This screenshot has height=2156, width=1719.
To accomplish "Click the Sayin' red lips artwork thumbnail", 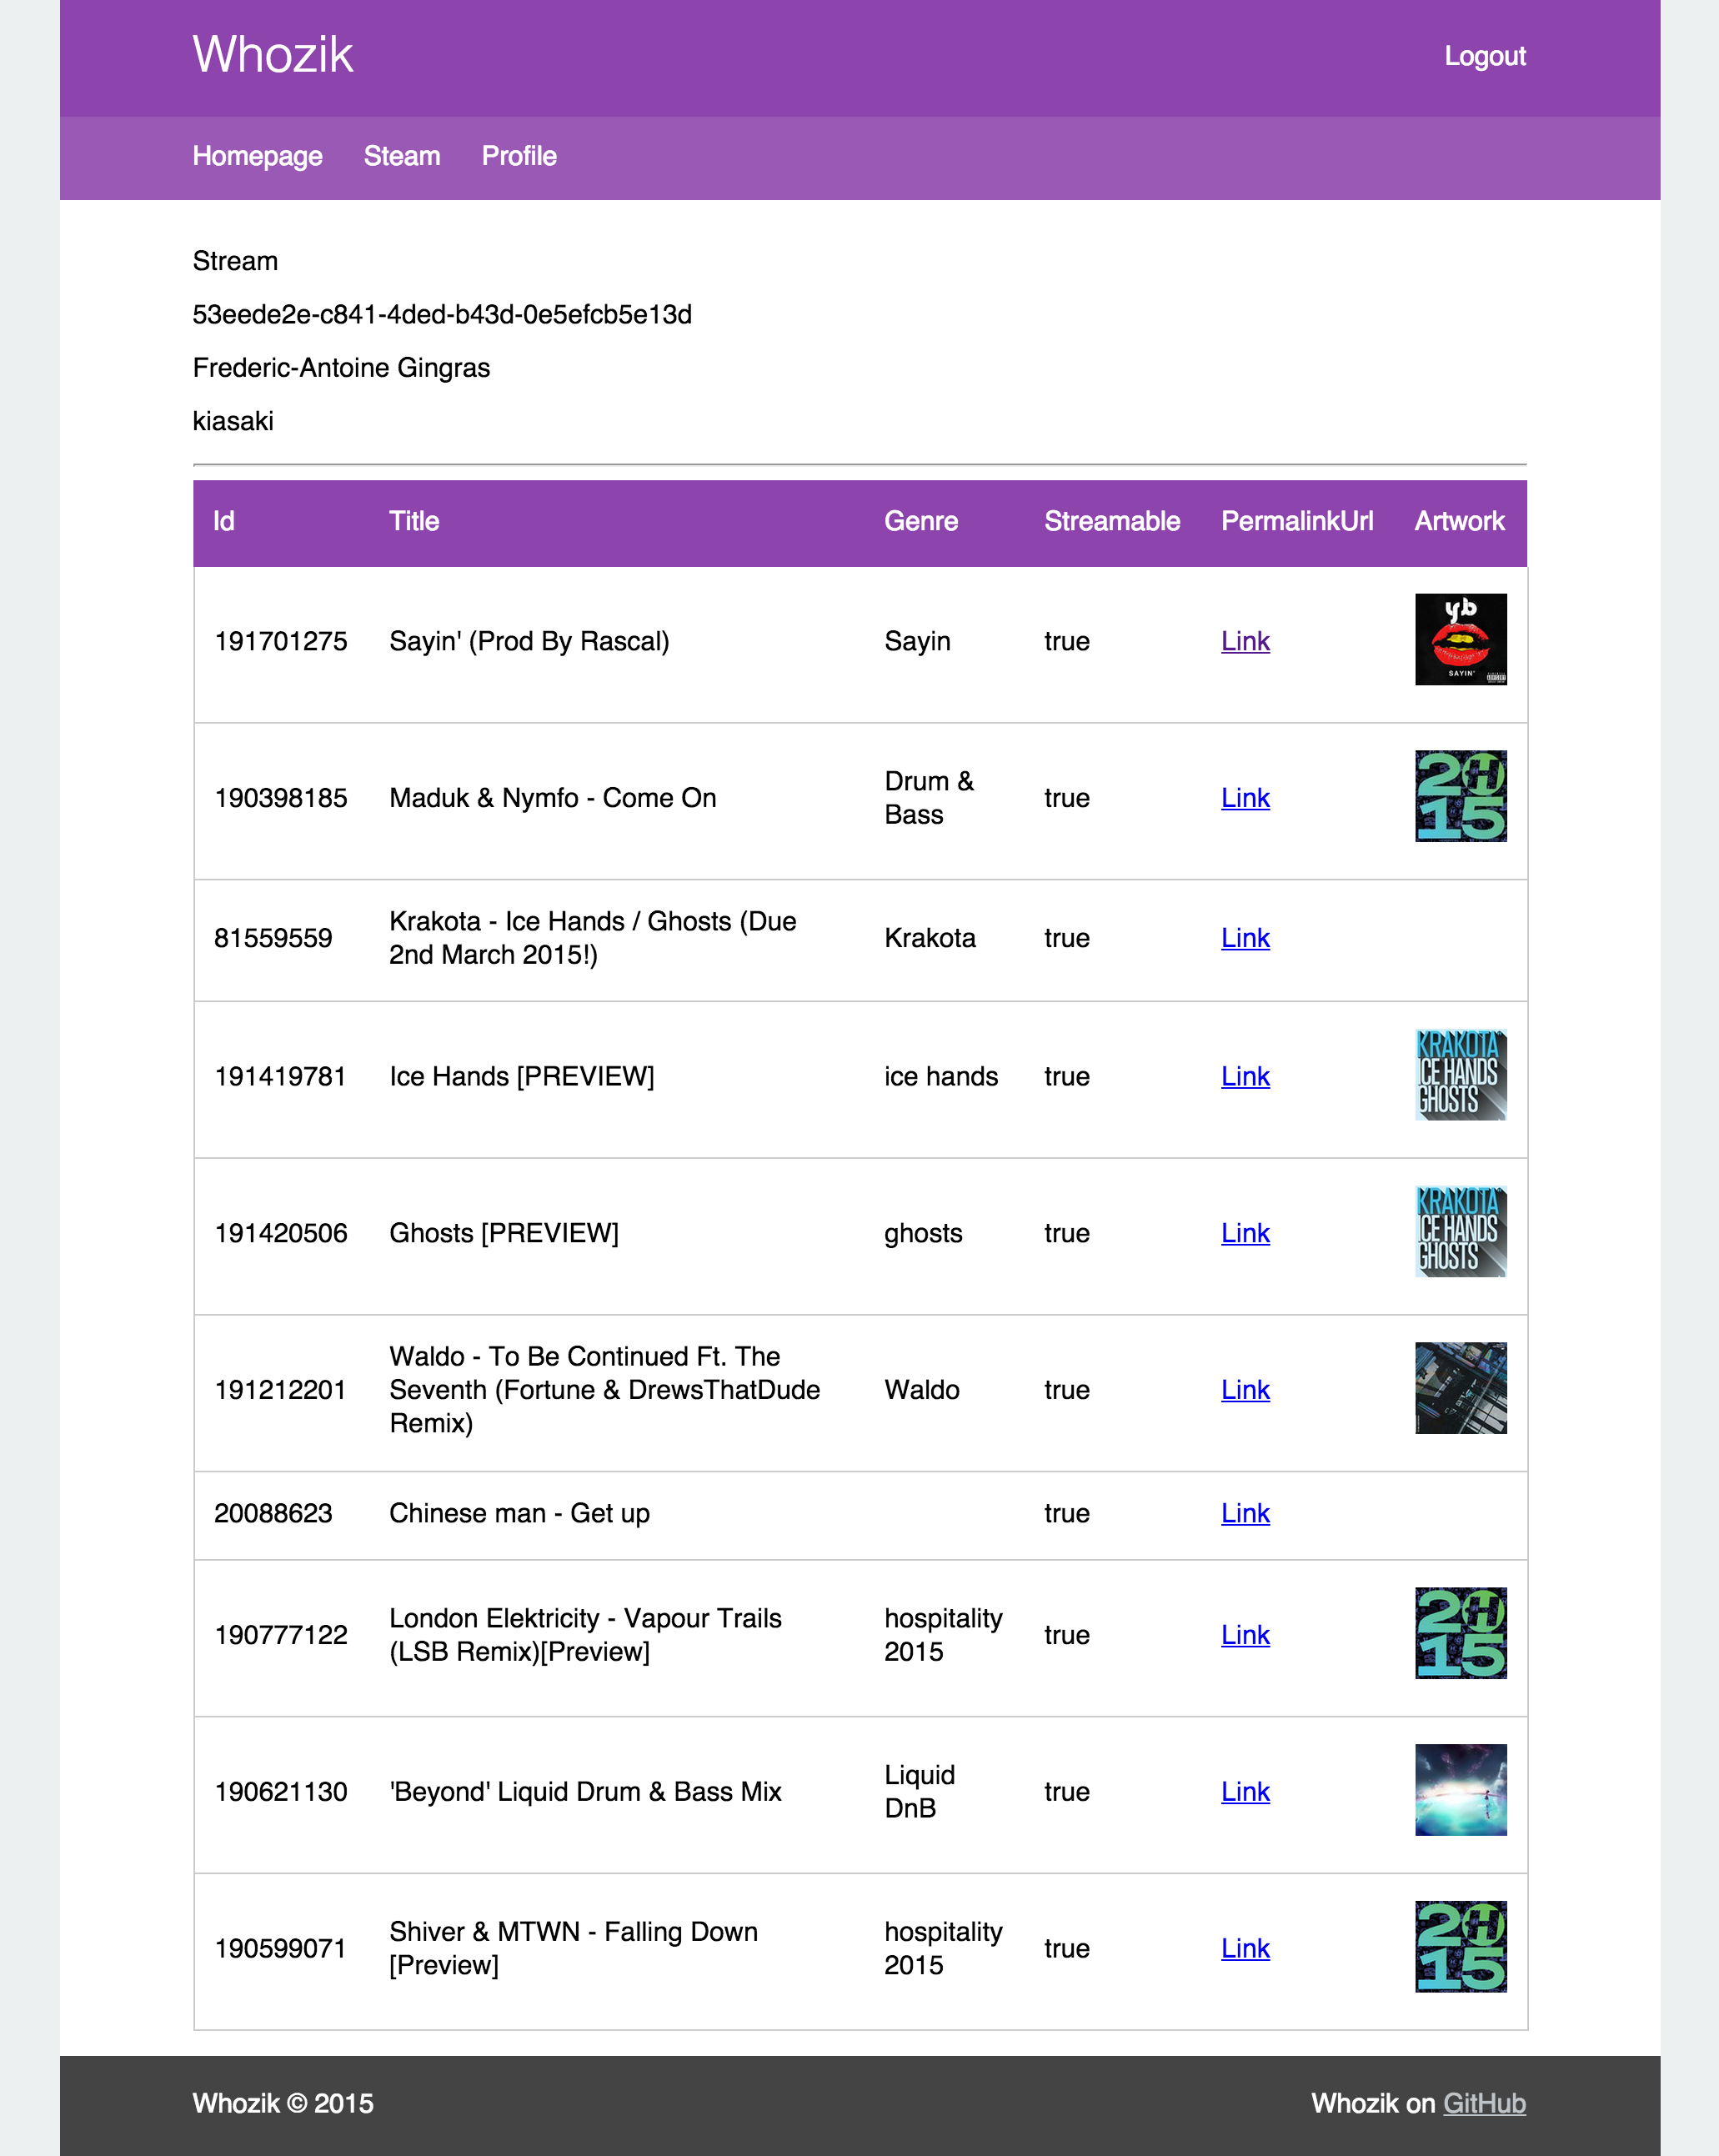I will coord(1460,639).
